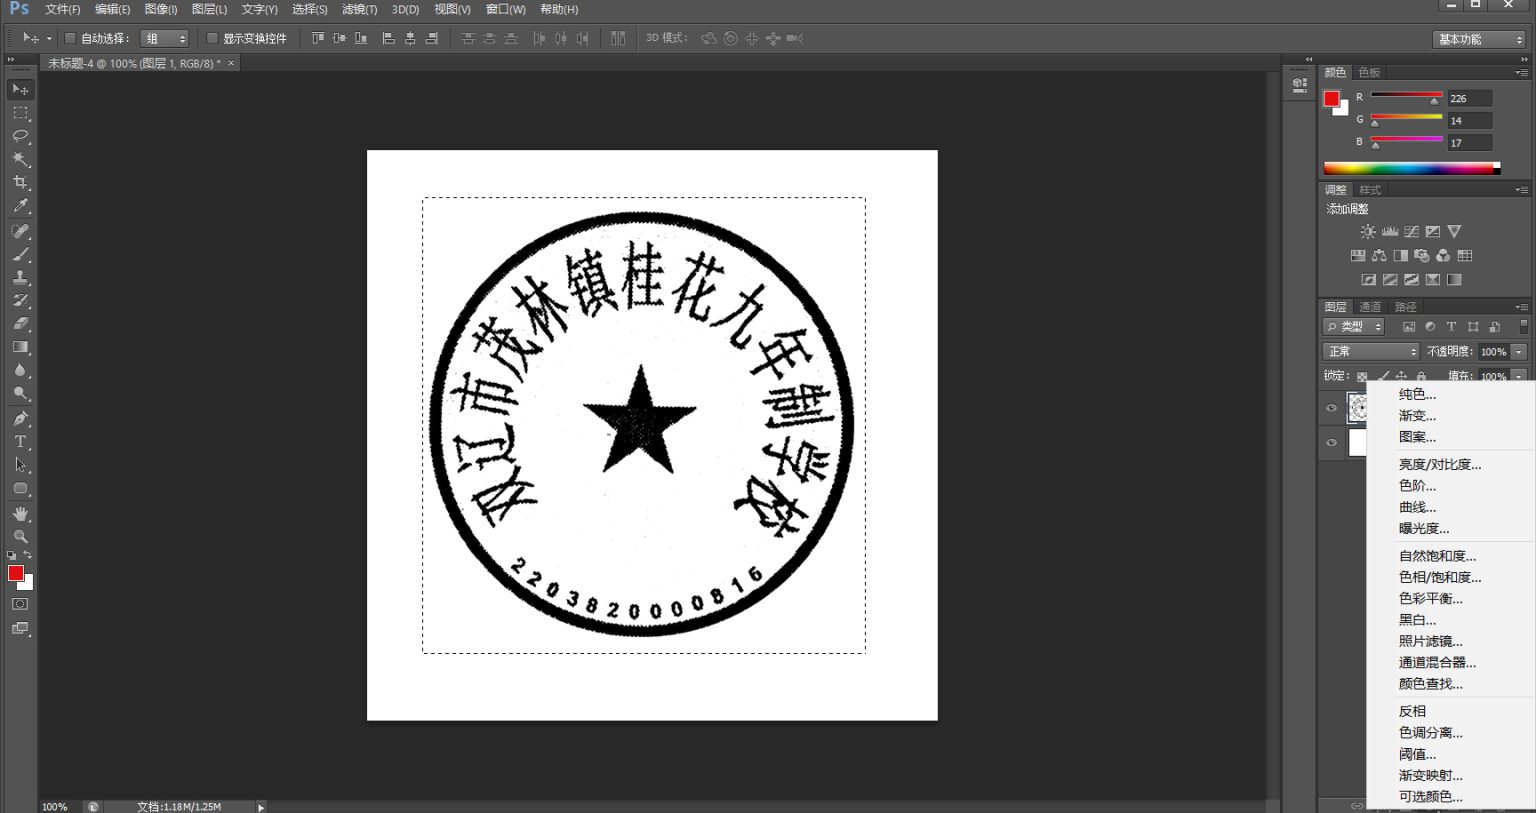The width and height of the screenshot is (1536, 813).
Task: Click 反相 in the adjustment list
Action: (x=1412, y=711)
